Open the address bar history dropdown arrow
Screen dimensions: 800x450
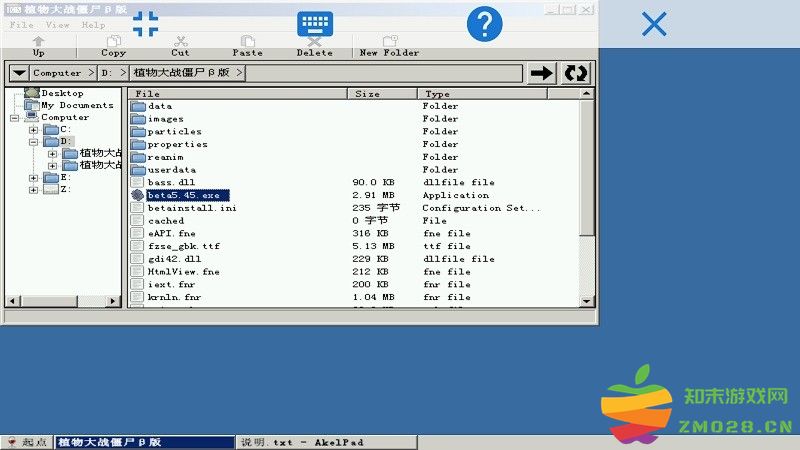pos(19,73)
